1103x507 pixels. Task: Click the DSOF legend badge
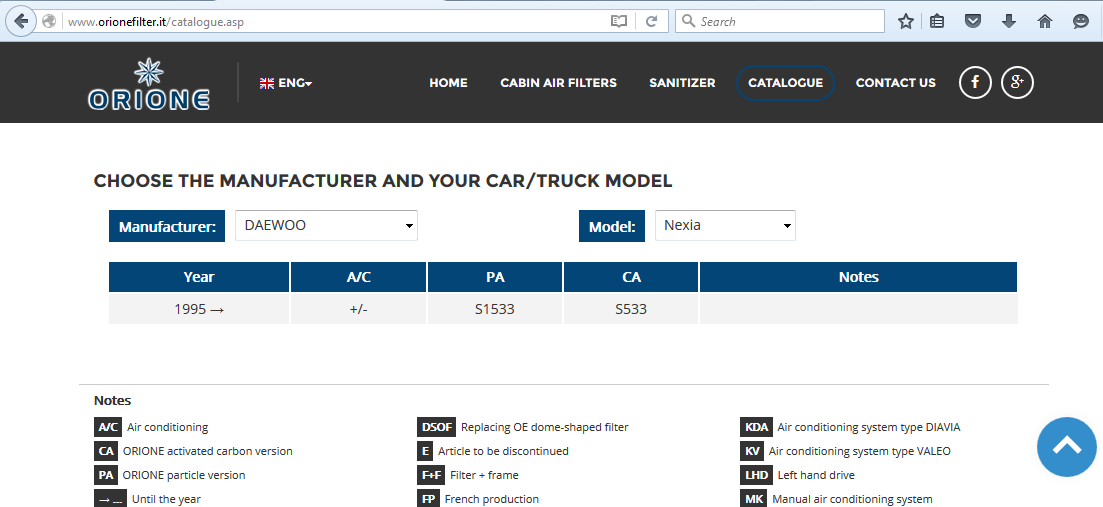tap(436, 427)
